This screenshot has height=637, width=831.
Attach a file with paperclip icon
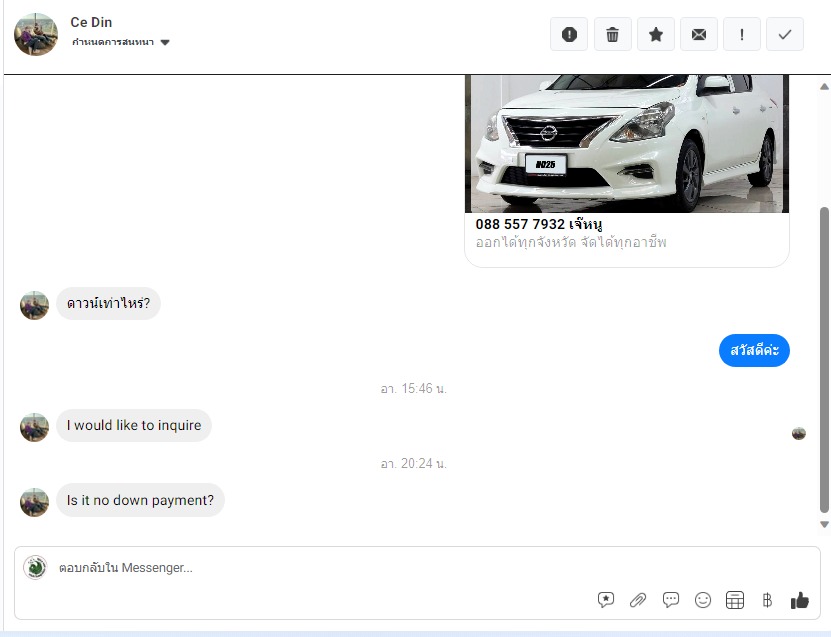pos(638,600)
